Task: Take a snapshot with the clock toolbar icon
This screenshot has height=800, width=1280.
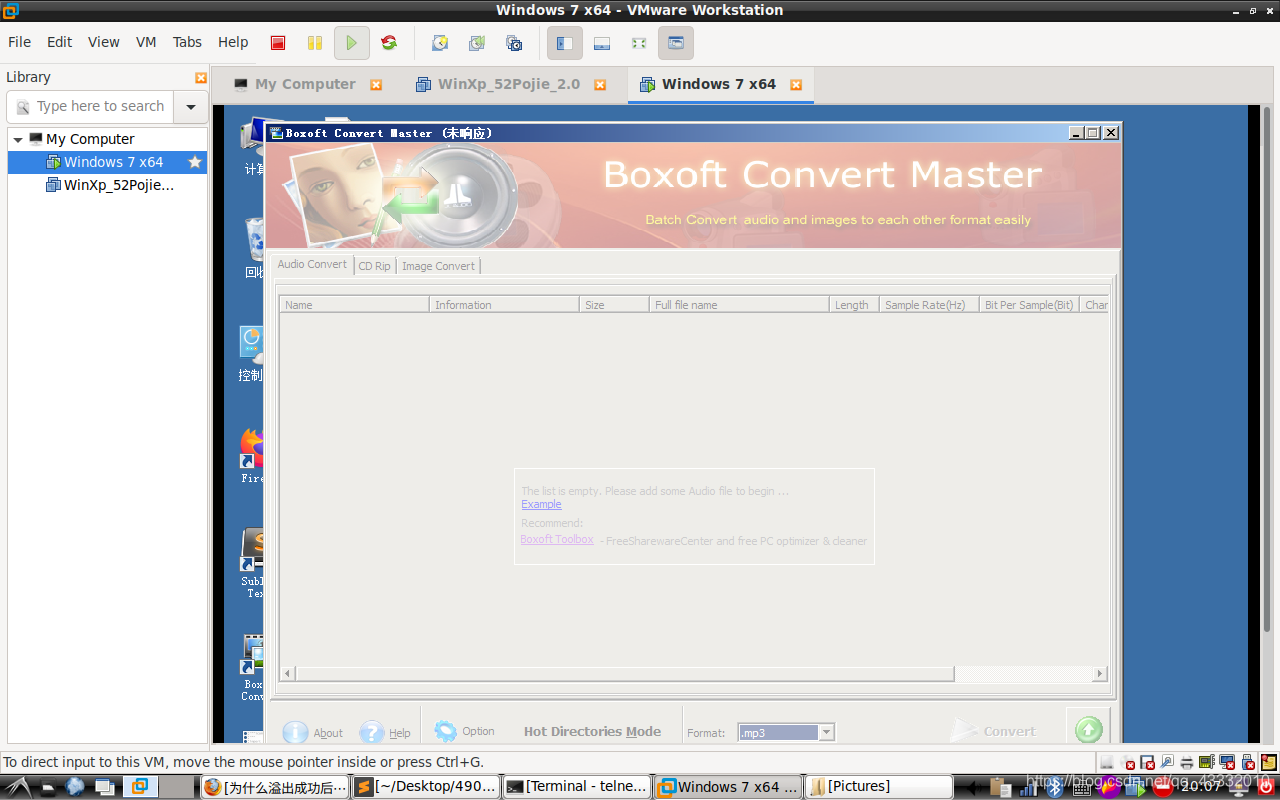Action: click(x=440, y=43)
